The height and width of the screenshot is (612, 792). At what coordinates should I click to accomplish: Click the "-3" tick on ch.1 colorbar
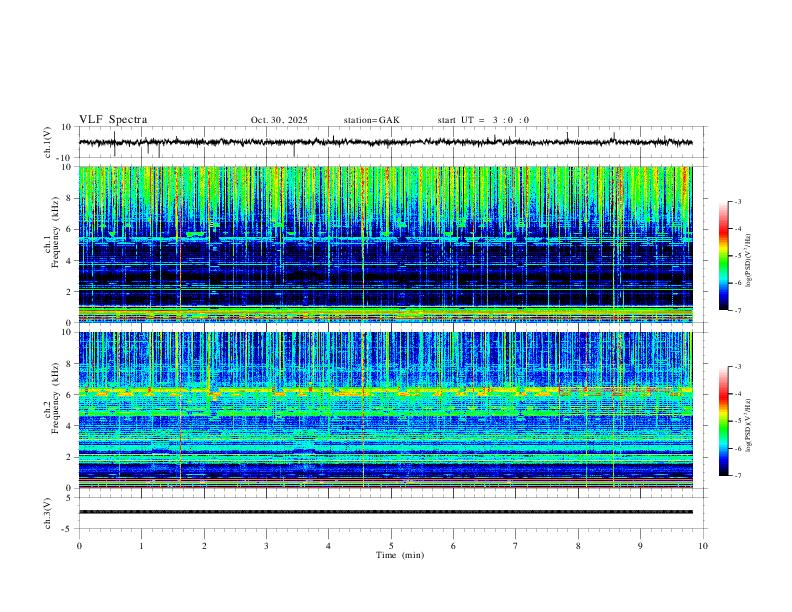point(738,201)
